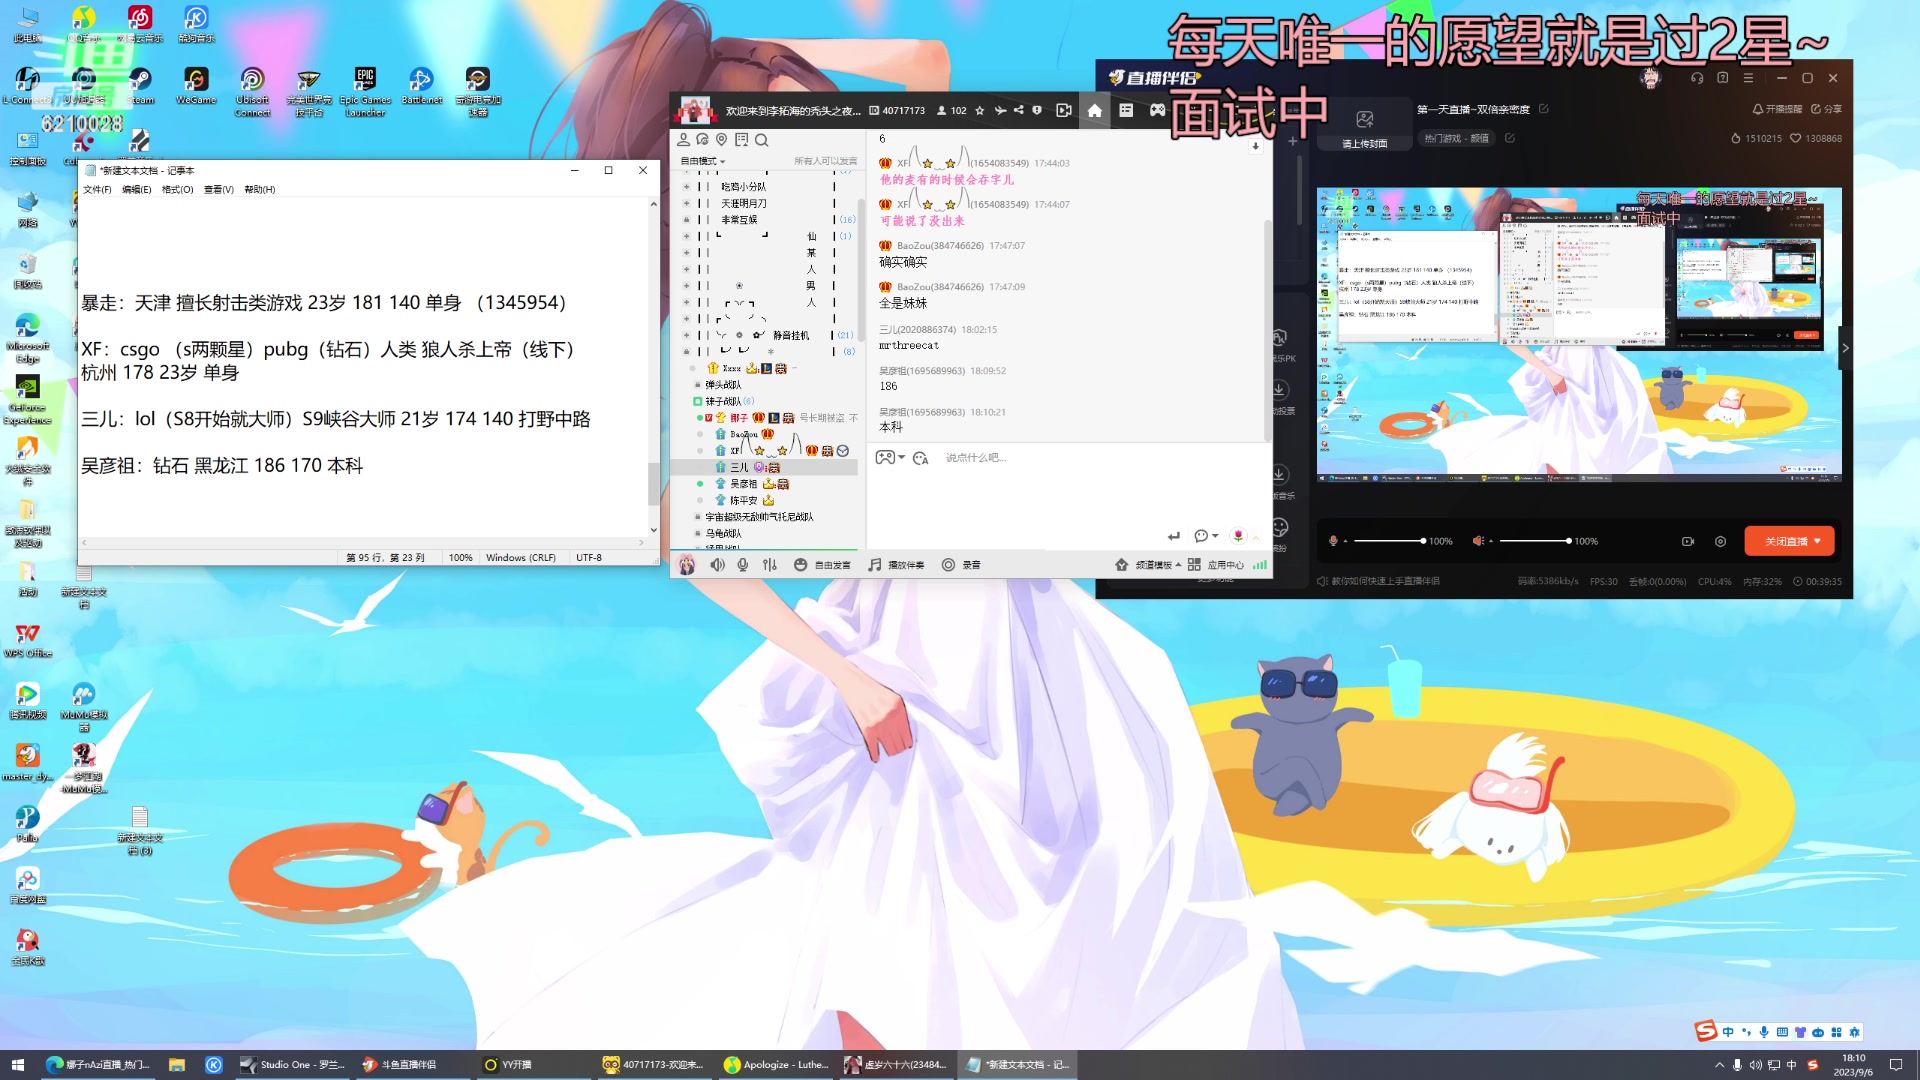The image size is (1920, 1080).
Task: Expand the 天涯明月刀 channel group
Action: click(x=686, y=203)
